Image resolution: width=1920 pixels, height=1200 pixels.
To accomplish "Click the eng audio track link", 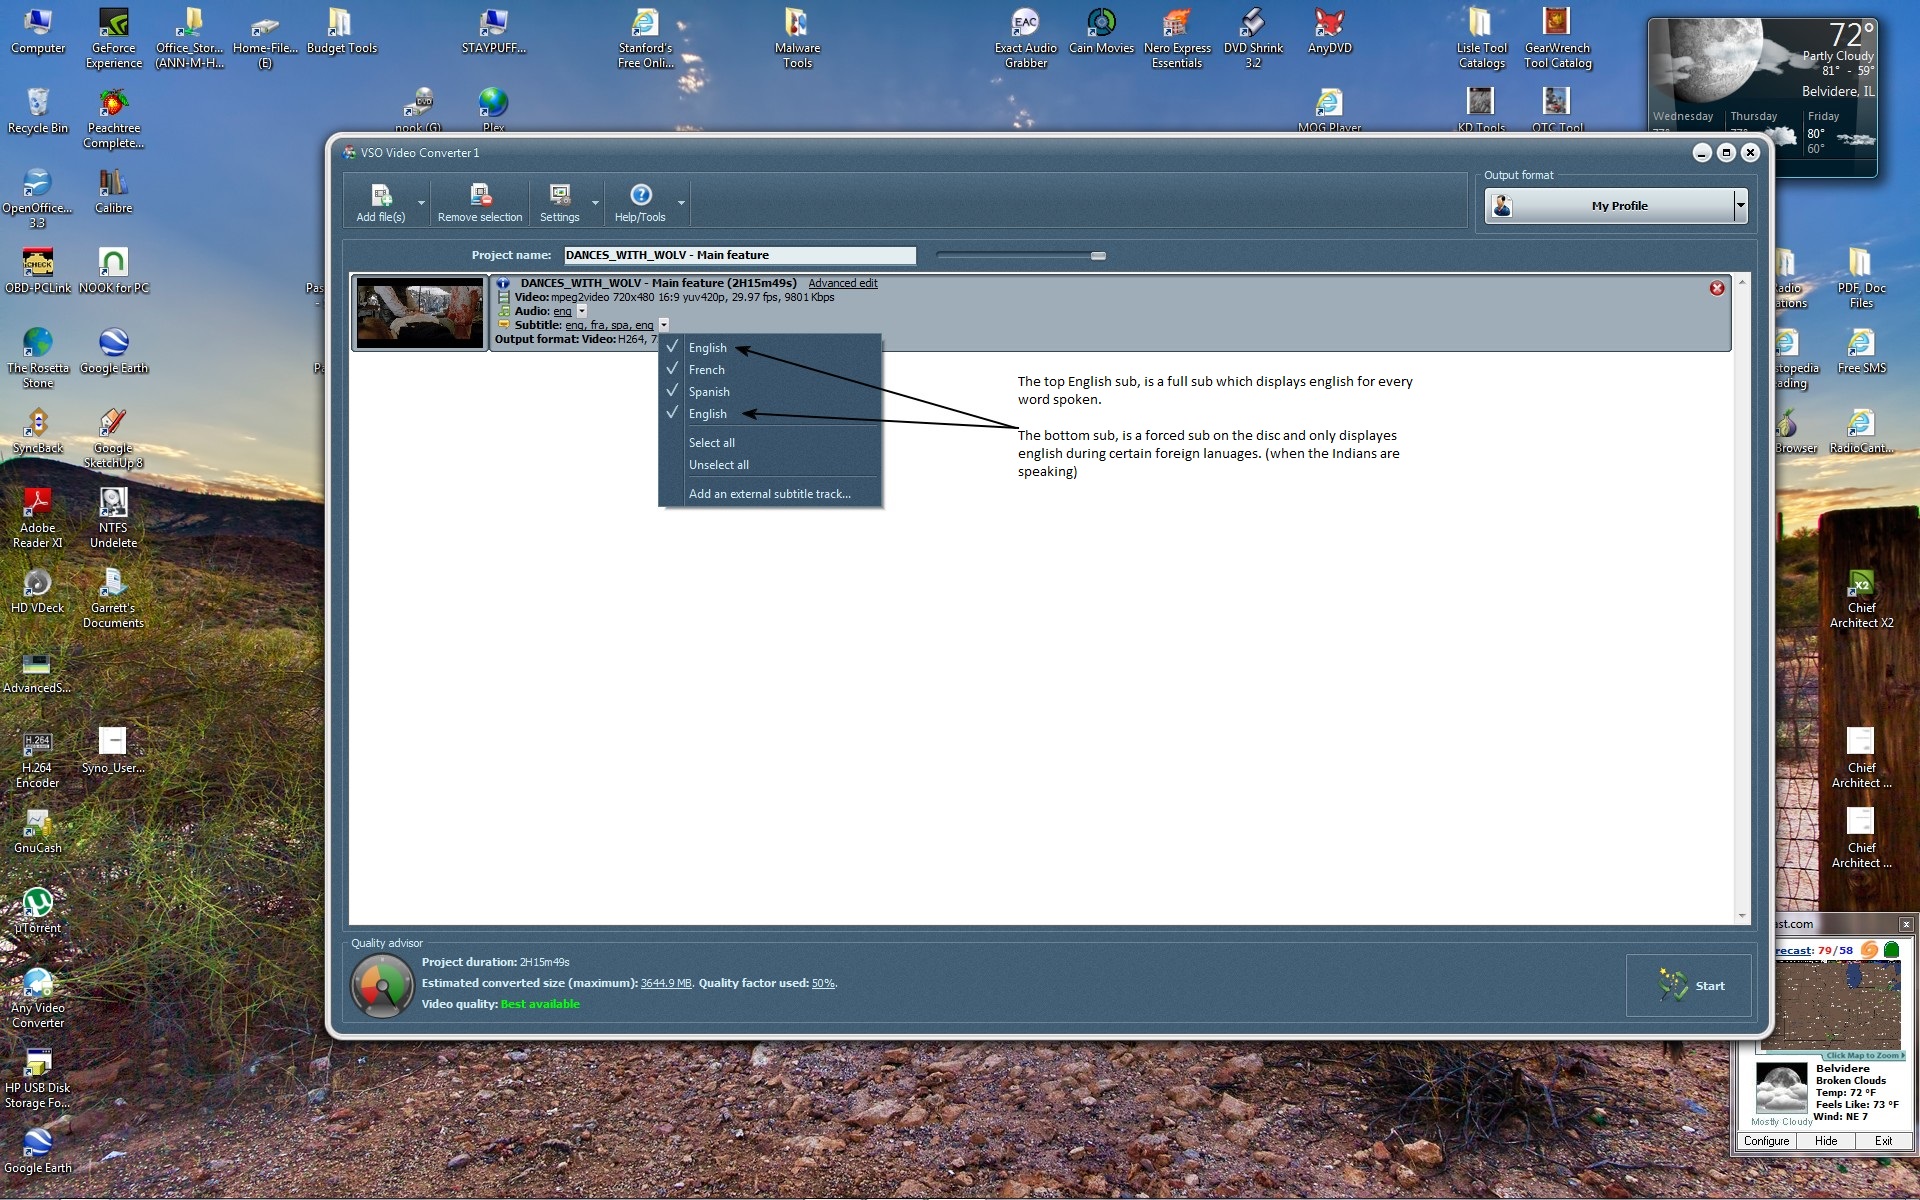I will (563, 311).
